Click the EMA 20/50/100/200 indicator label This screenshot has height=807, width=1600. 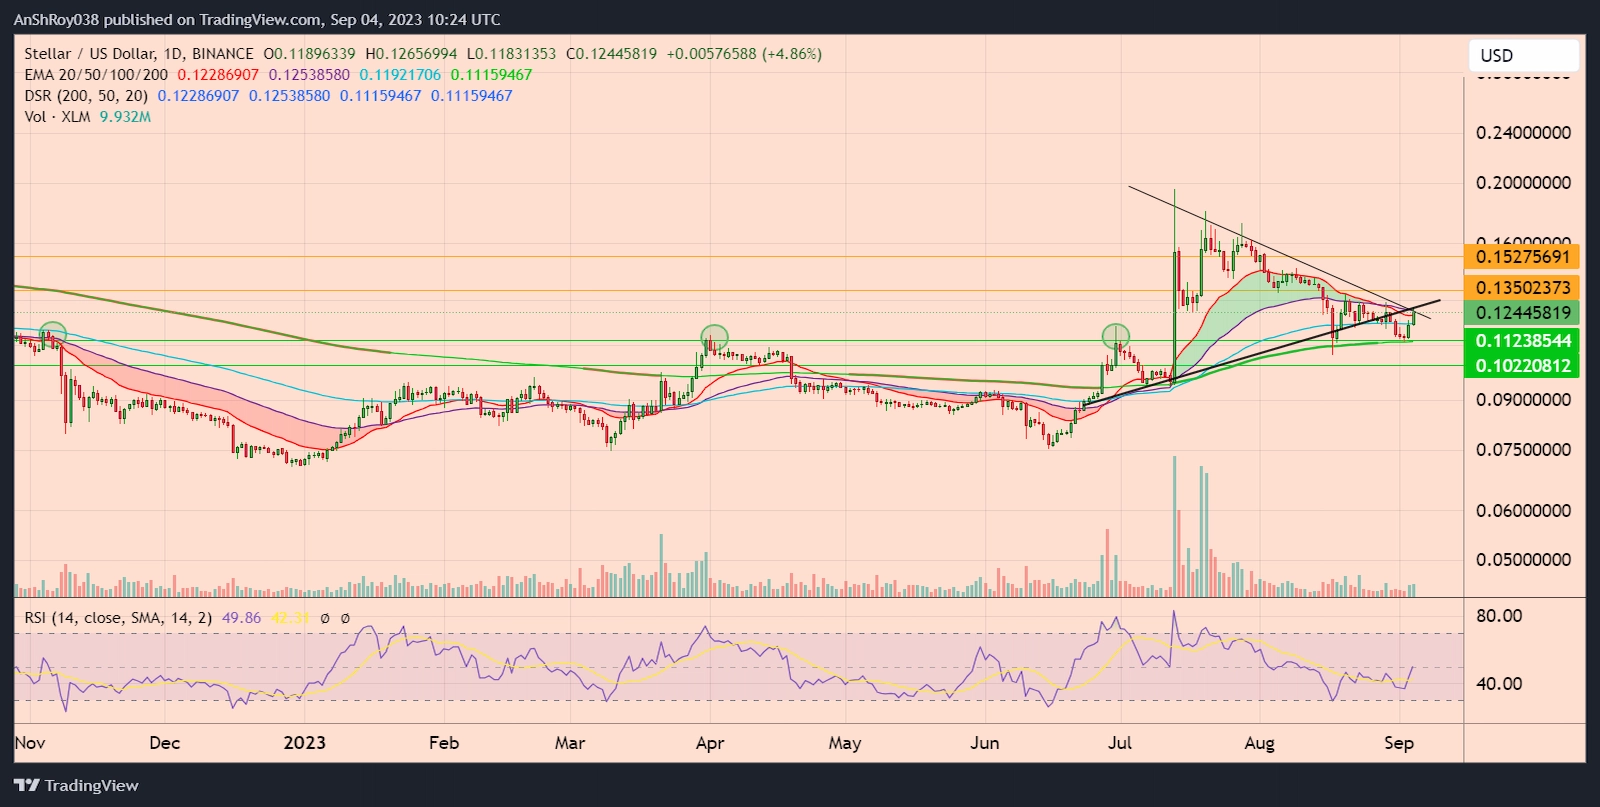coord(96,75)
